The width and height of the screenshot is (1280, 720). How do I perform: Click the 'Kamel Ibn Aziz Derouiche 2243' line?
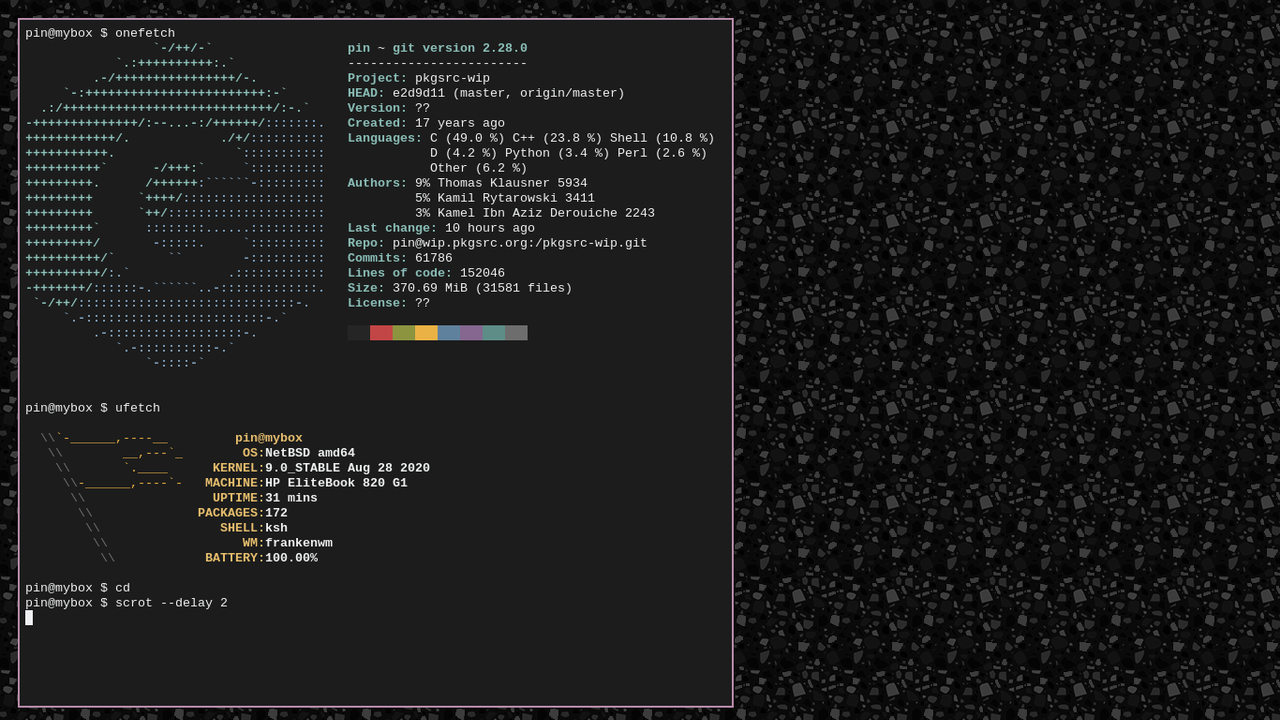[535, 213]
